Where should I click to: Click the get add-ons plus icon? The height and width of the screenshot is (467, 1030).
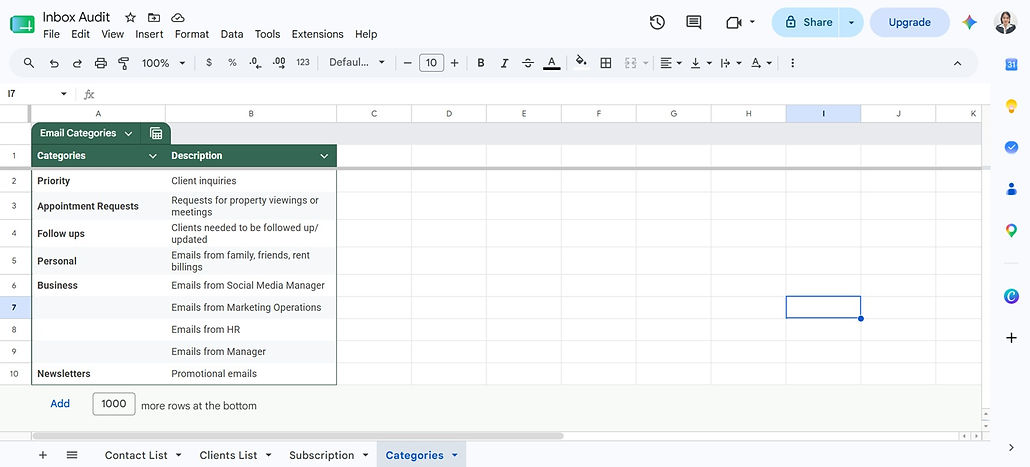pos(1012,338)
